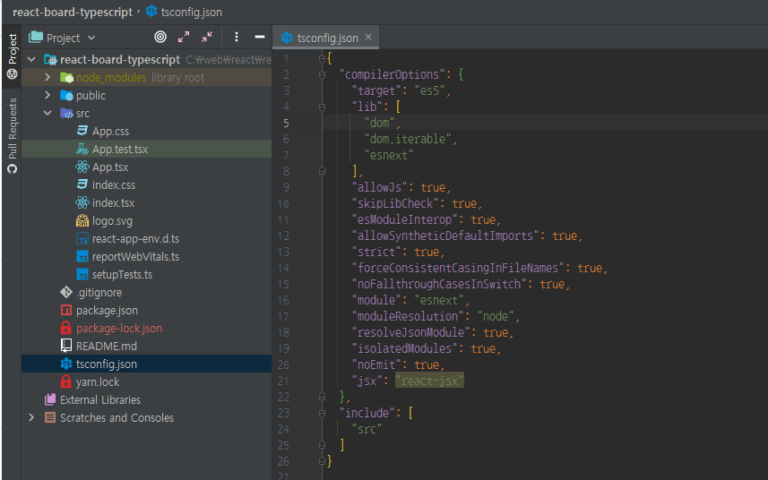768x480 pixels.
Task: Hide the Project panel with minus icon
Action: coord(260,37)
